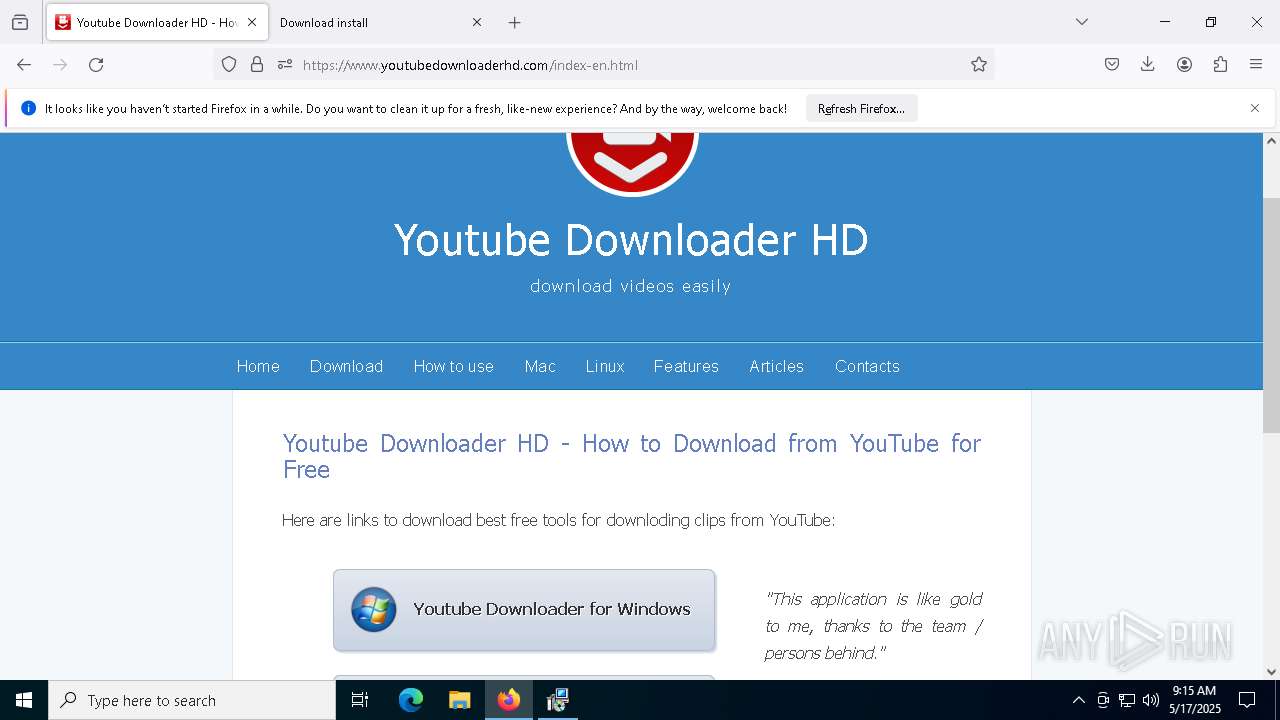Dismiss the Firefox refresh notification bar
This screenshot has width=1280, height=720.
coord(1255,108)
